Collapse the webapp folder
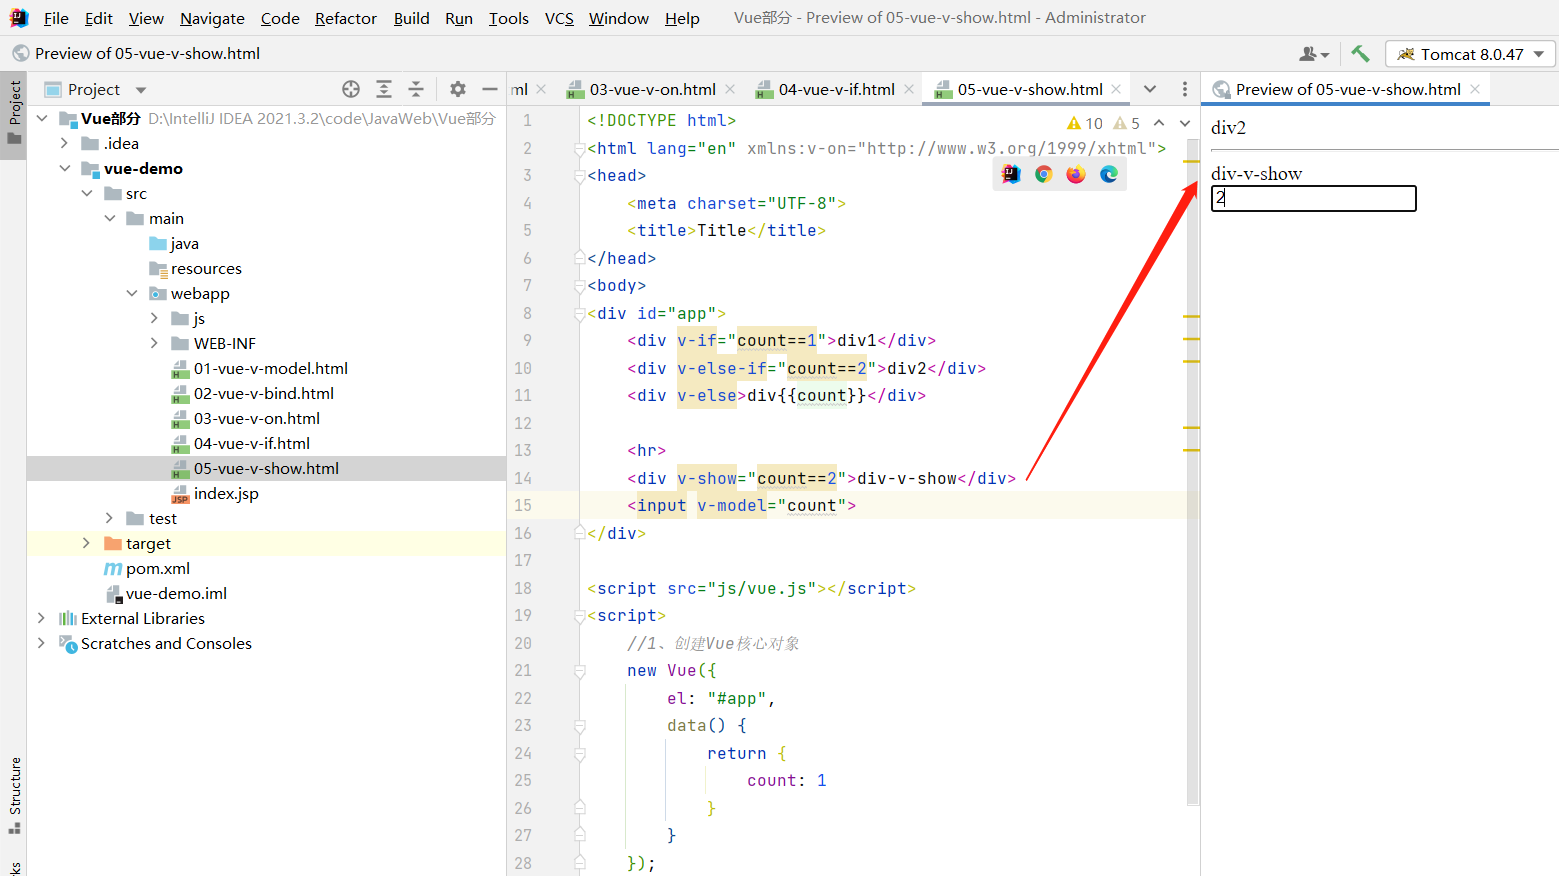This screenshot has height=876, width=1559. click(132, 293)
